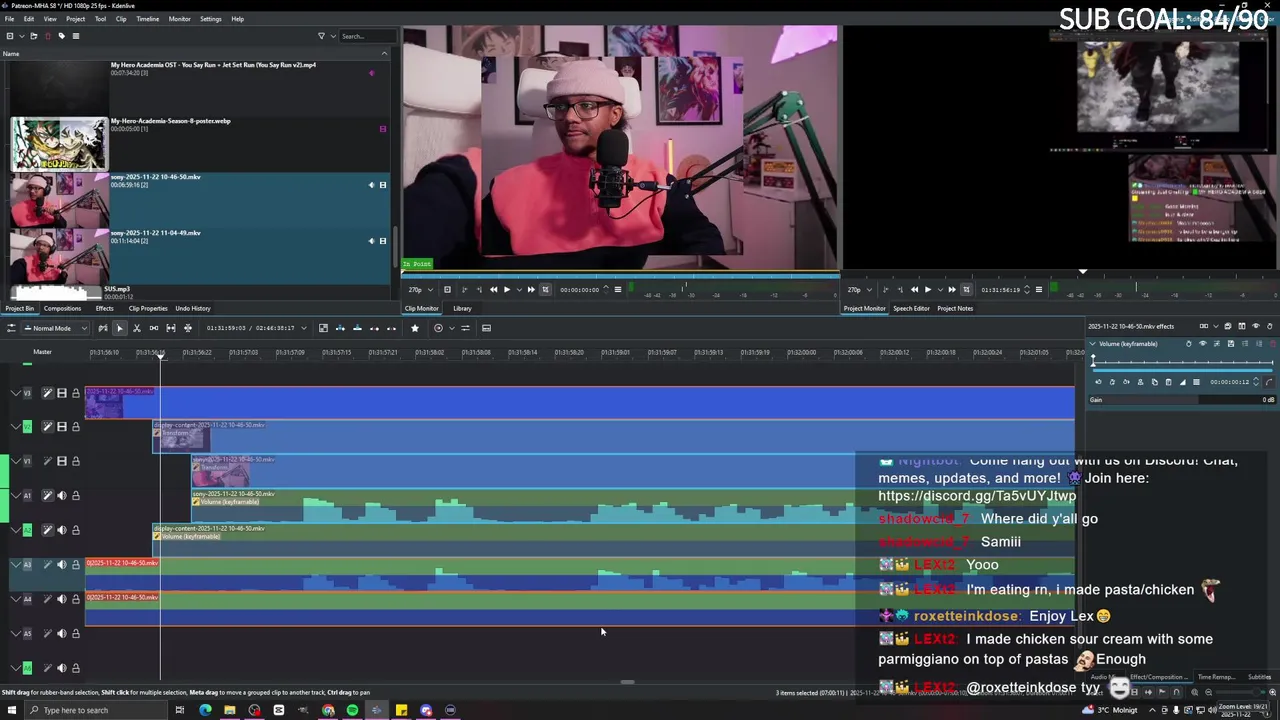Click the mix clips icon in timeline toolbar
This screenshot has height=720, width=1280.
(x=102, y=328)
